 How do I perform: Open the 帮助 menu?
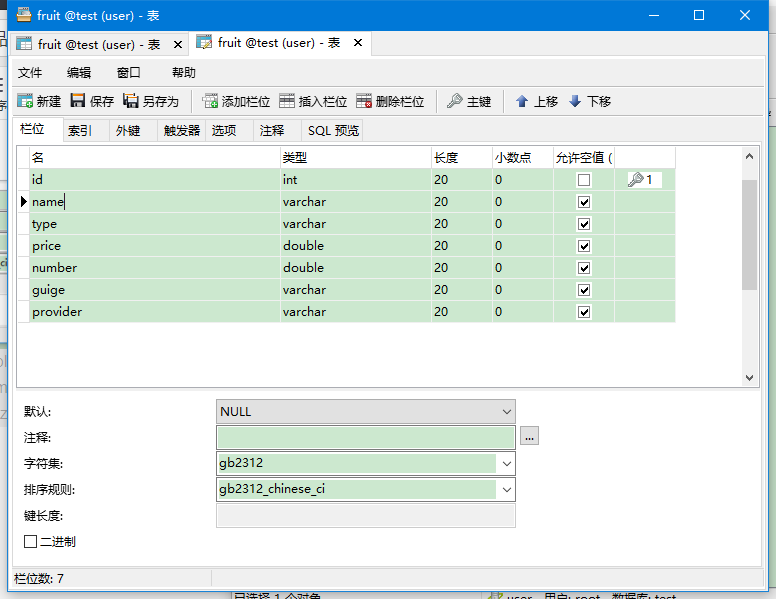click(x=184, y=73)
